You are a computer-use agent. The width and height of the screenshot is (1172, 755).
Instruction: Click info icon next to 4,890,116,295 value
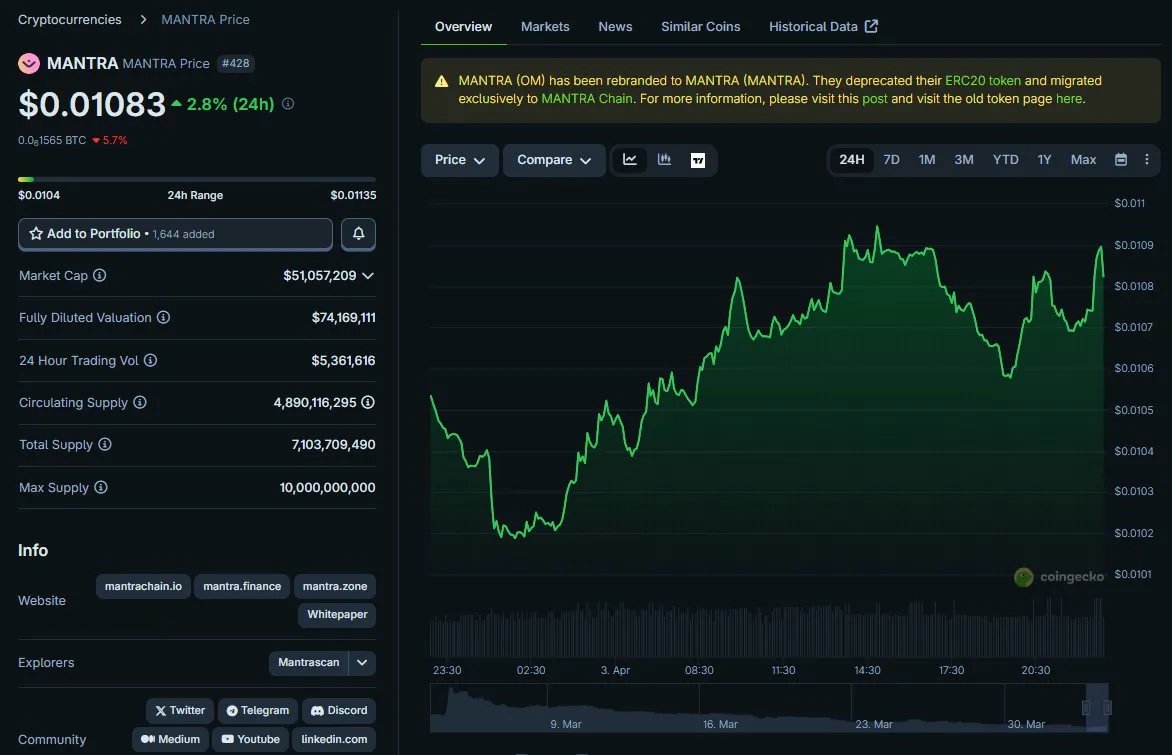(x=368, y=402)
